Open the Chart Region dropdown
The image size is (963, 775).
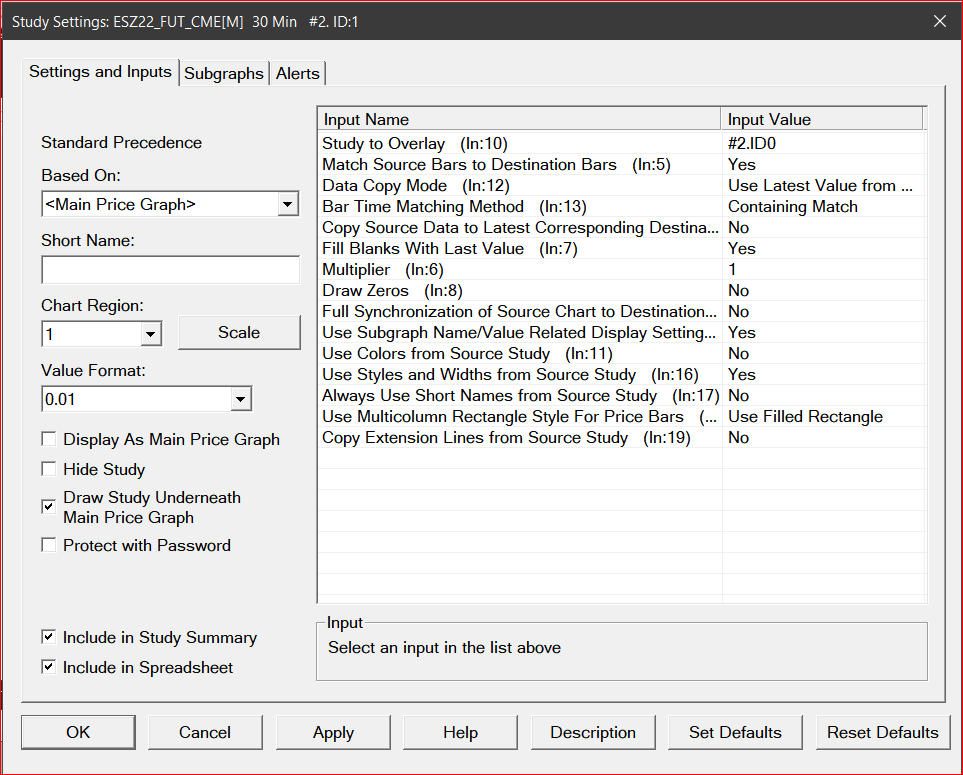pyautogui.click(x=151, y=334)
